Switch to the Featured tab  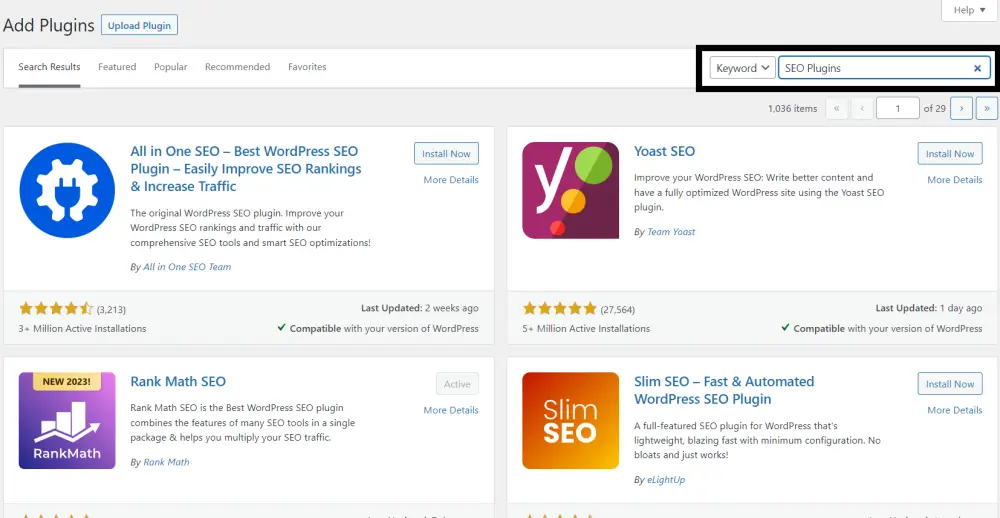coord(117,67)
